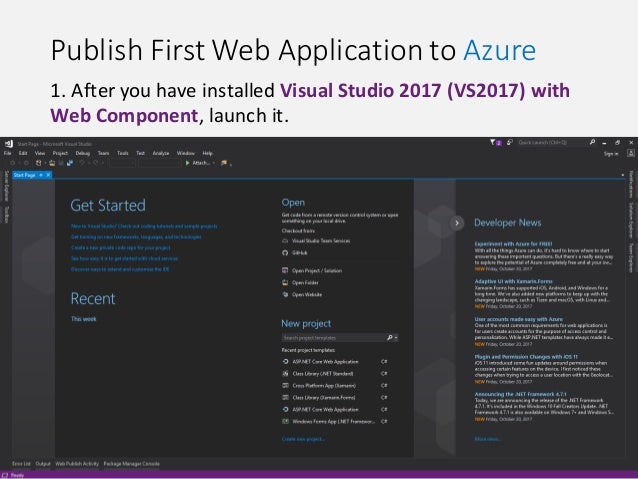The image size is (638, 479).
Task: Open the 'Experiment with Azure for FREE' article
Action: 513,244
